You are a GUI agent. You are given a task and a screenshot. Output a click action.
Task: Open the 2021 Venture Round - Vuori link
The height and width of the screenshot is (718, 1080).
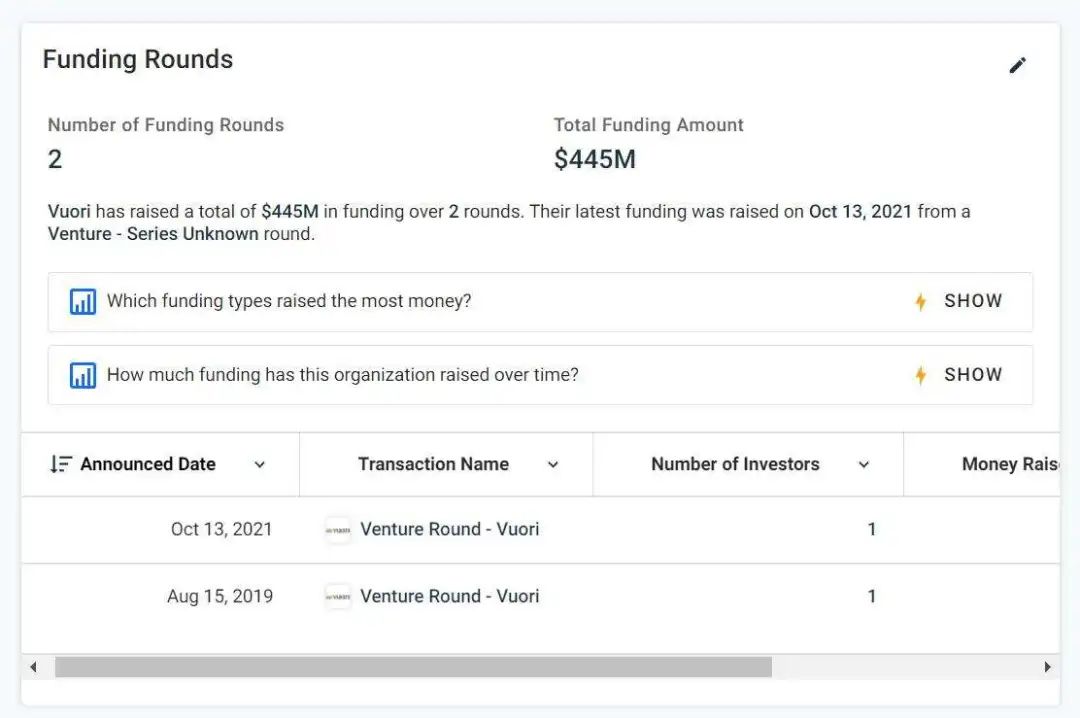pyautogui.click(x=449, y=529)
